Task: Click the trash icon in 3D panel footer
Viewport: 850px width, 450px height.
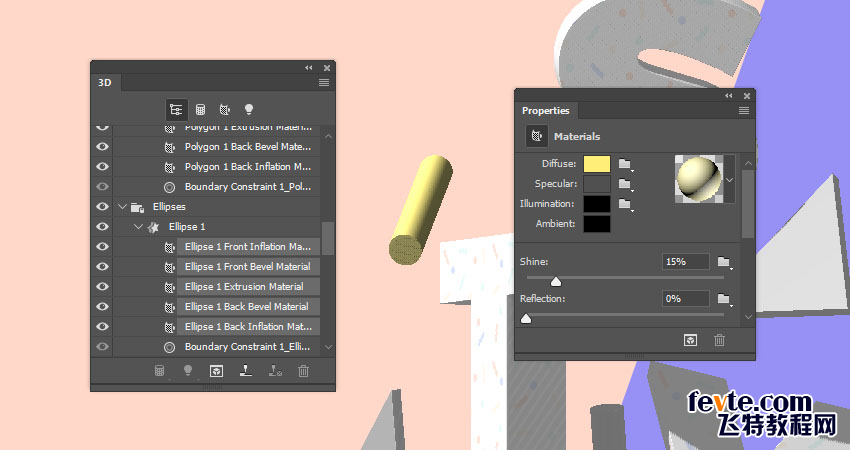Action: [x=304, y=371]
